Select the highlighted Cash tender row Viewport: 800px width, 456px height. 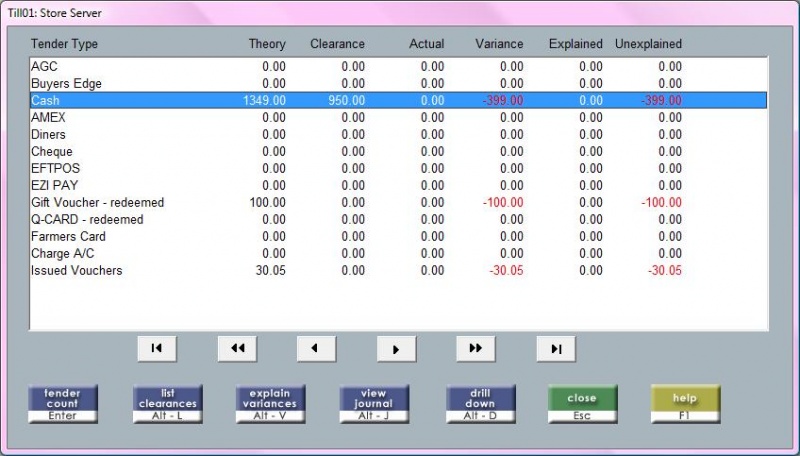coord(398,100)
